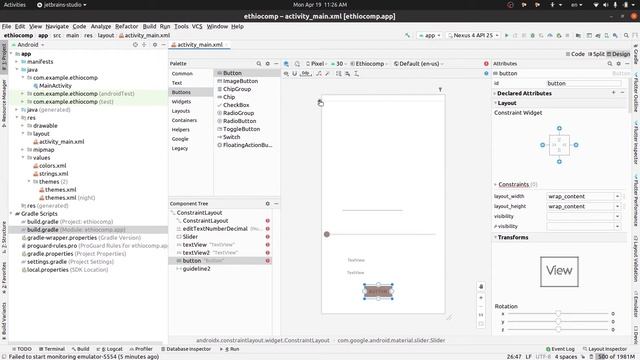Click red error indicator above the design surface
640x360 pixels.
click(486, 64)
